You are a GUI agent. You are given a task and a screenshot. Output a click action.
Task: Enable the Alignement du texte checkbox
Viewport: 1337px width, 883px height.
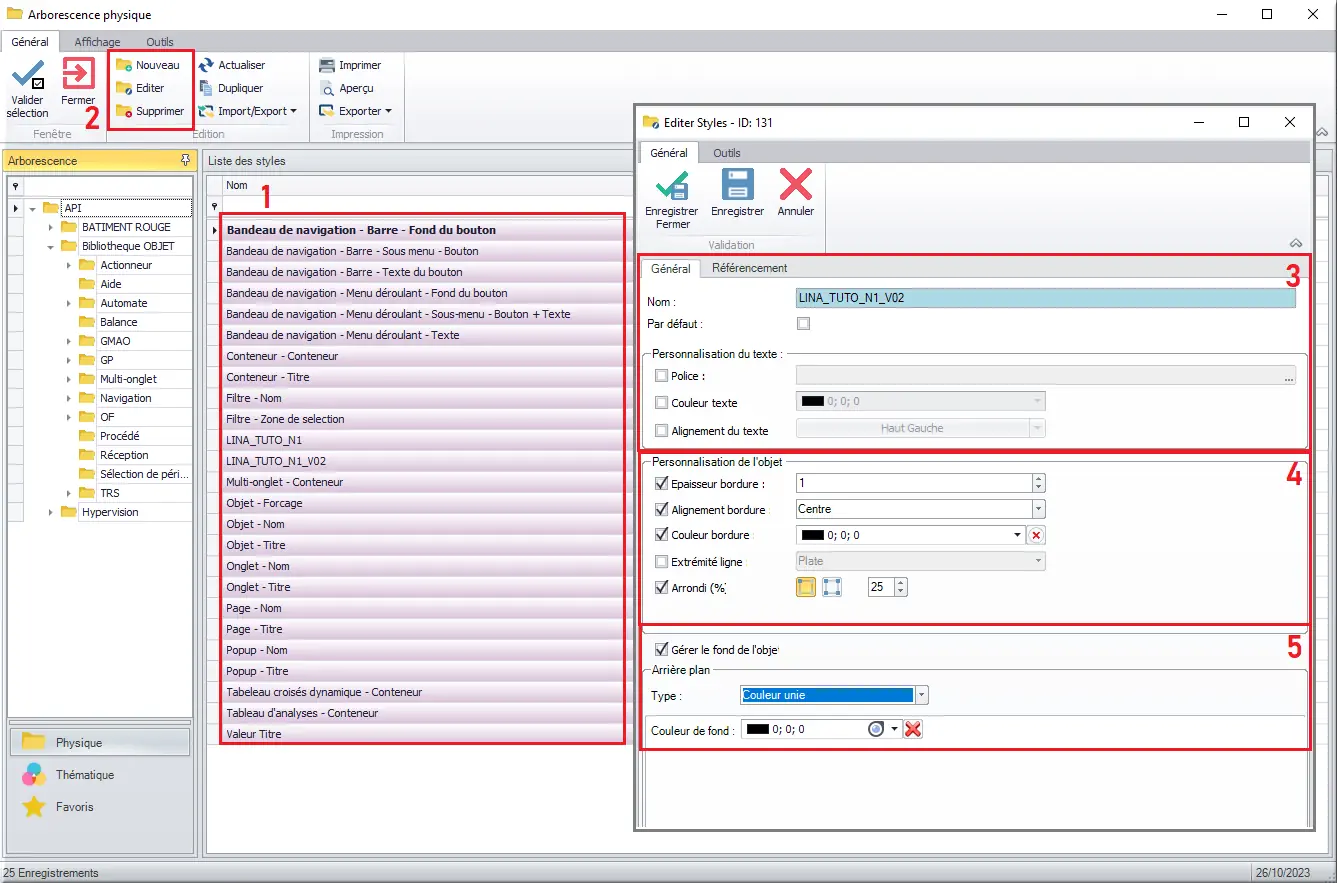(661, 430)
